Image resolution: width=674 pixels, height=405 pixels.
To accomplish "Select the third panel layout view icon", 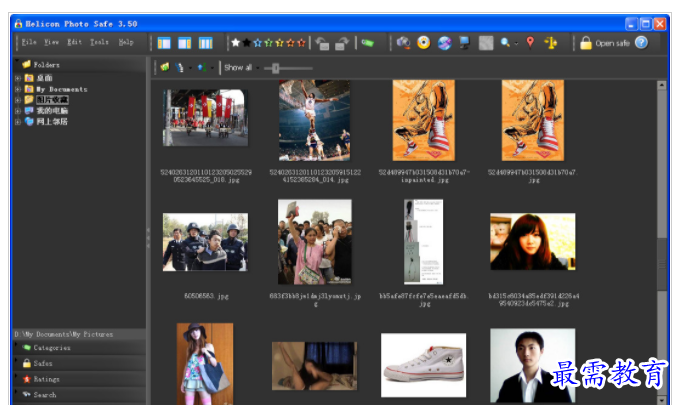I will pyautogui.click(x=205, y=43).
